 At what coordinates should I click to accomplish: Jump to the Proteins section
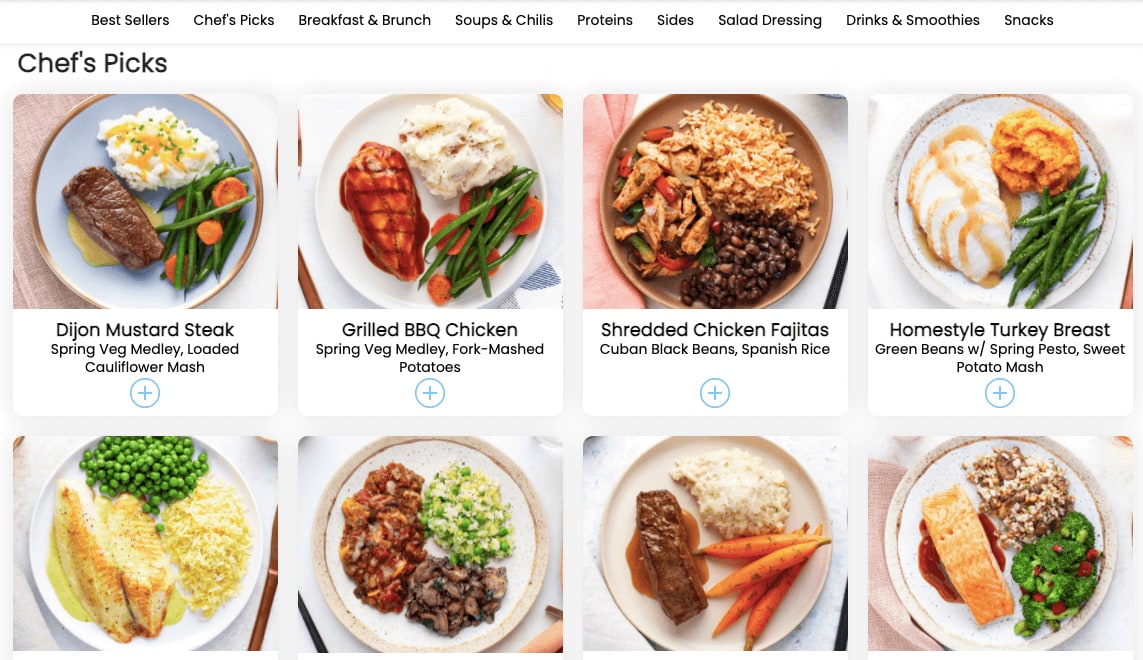(605, 20)
